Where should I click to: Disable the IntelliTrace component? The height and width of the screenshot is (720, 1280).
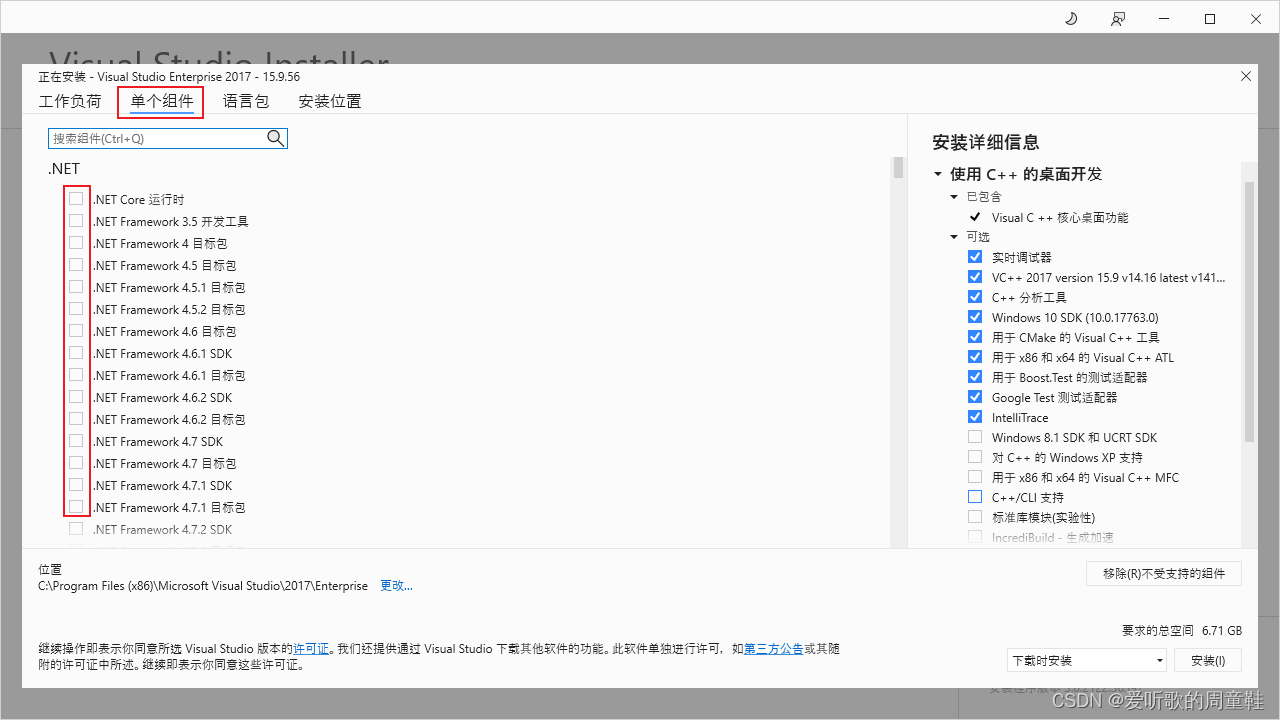point(975,416)
